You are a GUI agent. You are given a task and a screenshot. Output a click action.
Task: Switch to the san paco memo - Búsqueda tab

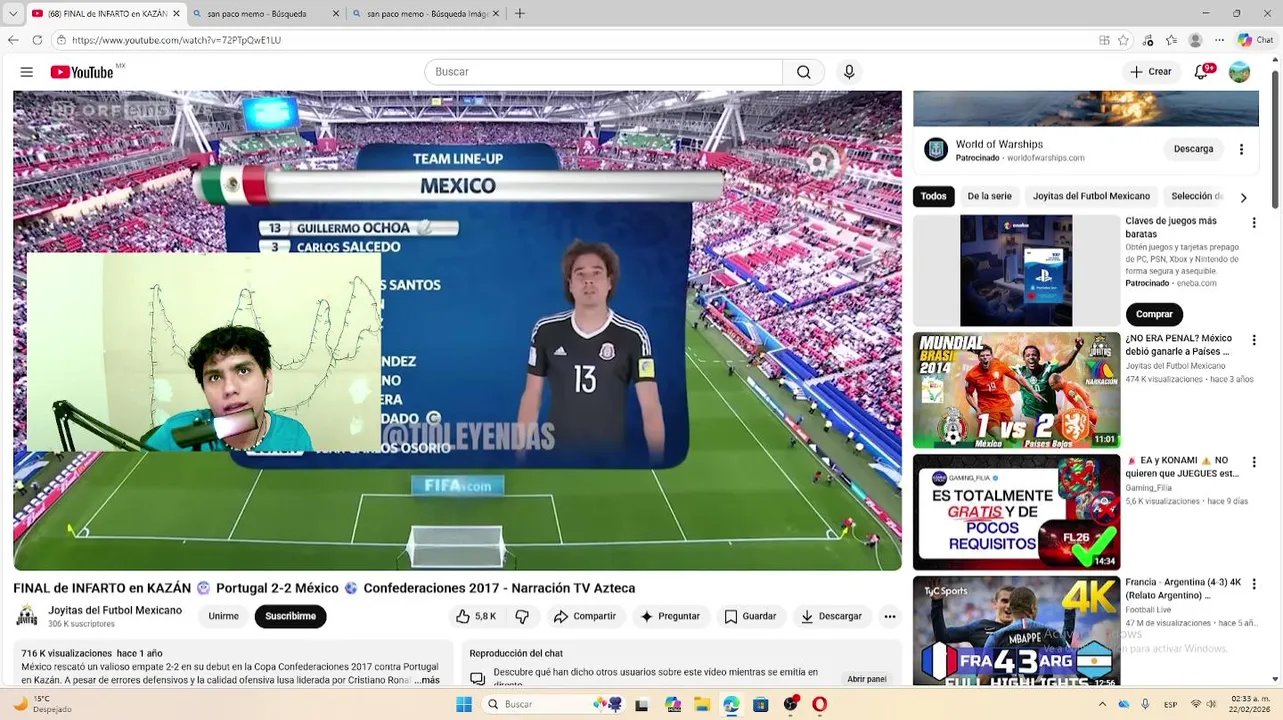(265, 14)
